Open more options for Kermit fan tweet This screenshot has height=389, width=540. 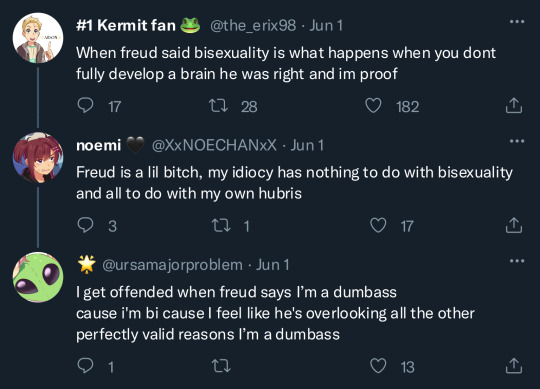[x=517, y=21]
